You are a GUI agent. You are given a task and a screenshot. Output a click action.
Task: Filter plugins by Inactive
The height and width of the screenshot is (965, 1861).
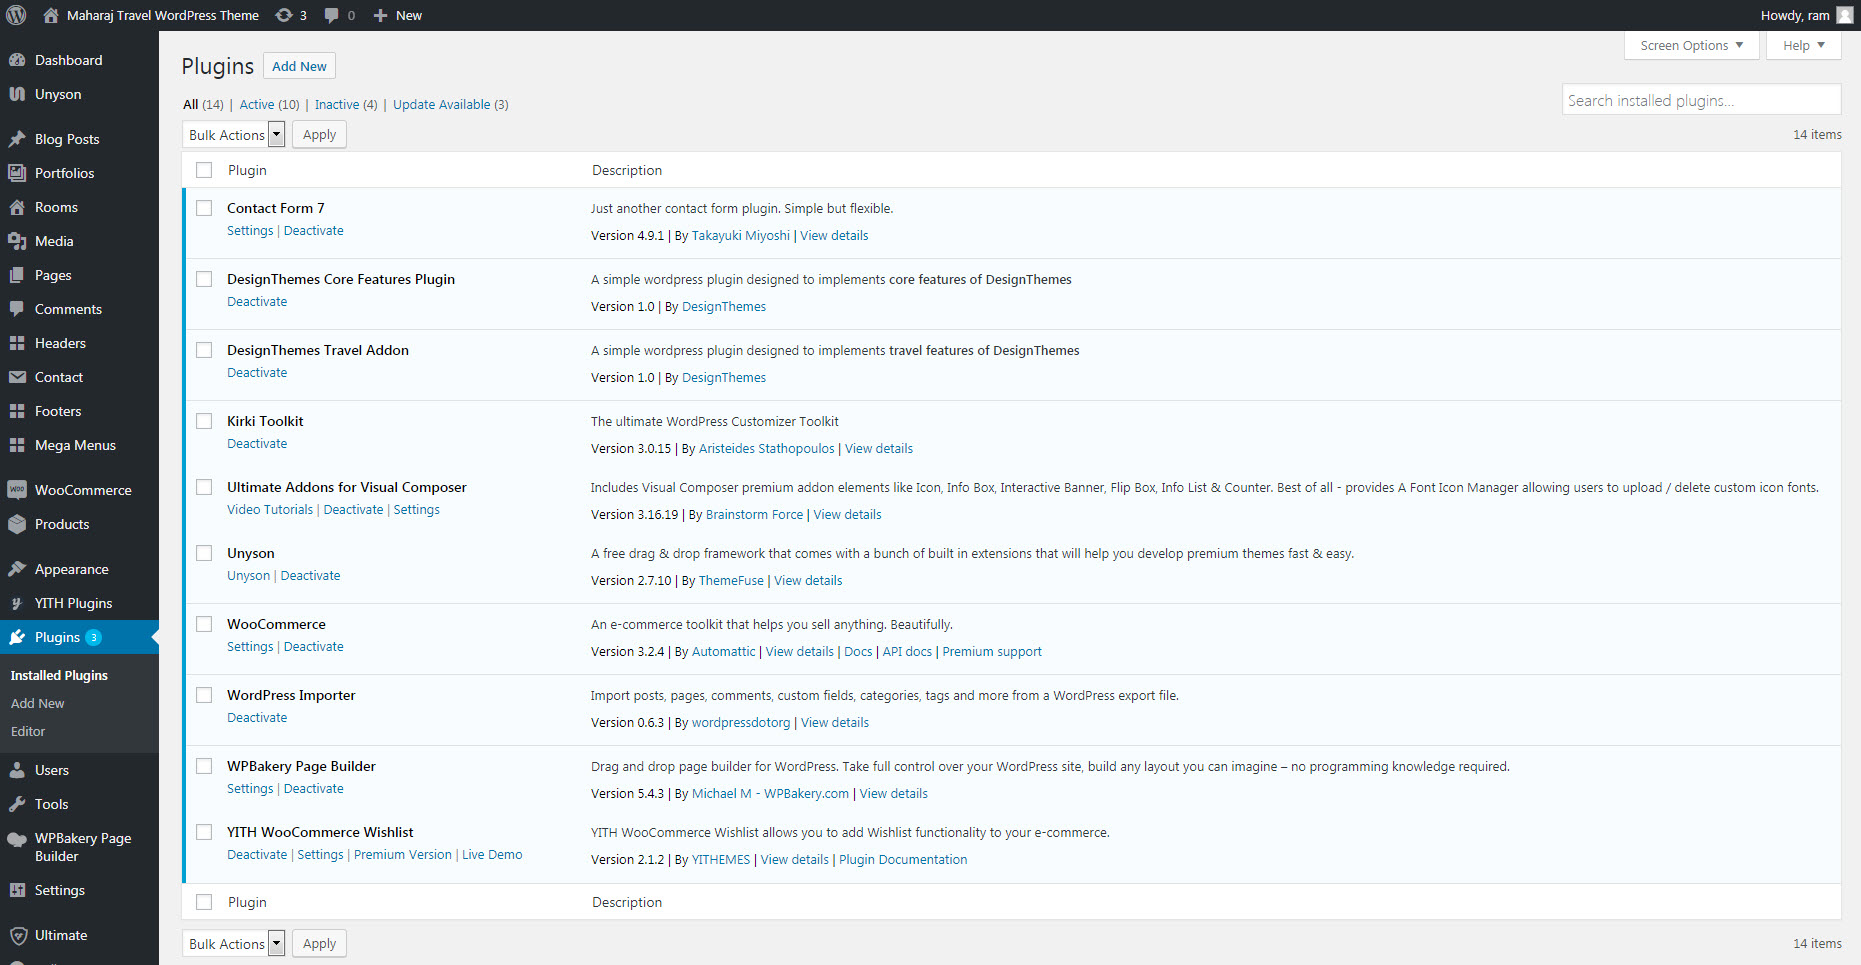tap(336, 104)
